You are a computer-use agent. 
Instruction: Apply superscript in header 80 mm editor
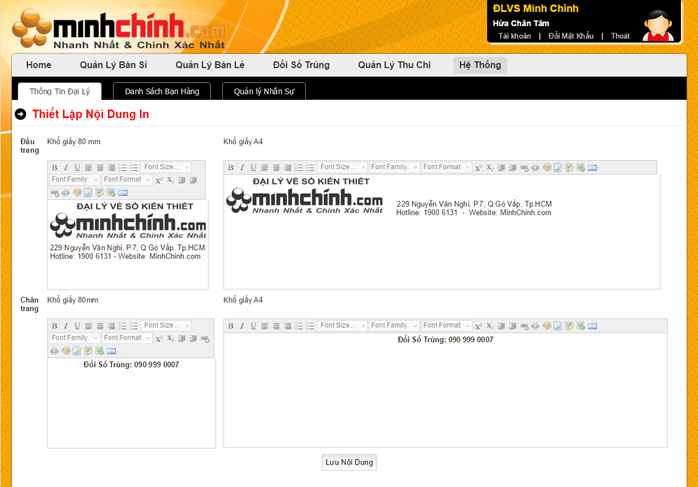158,180
